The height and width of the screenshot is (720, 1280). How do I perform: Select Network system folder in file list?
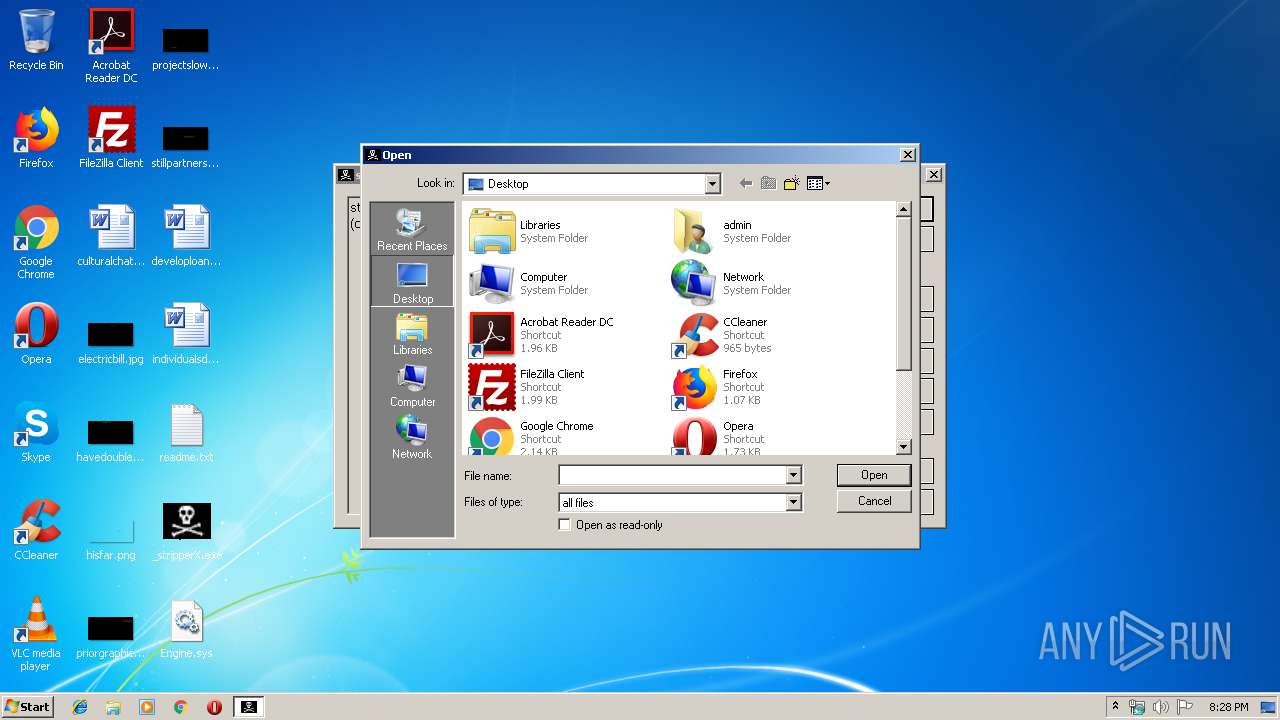732,283
